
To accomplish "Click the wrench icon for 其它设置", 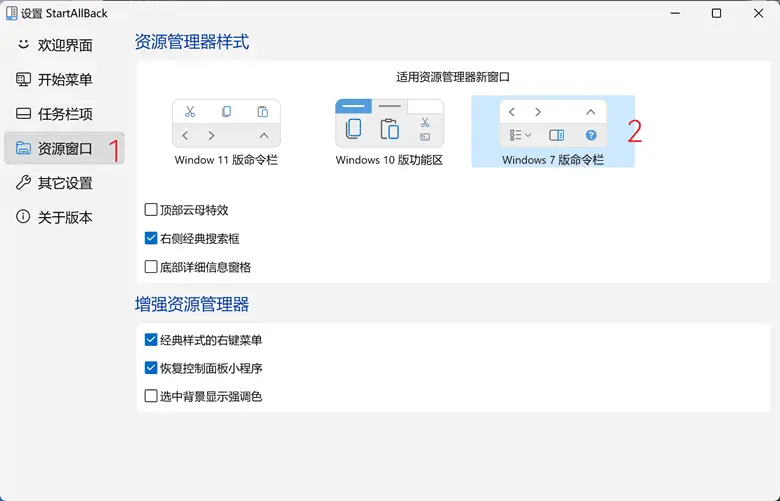I will tap(23, 183).
